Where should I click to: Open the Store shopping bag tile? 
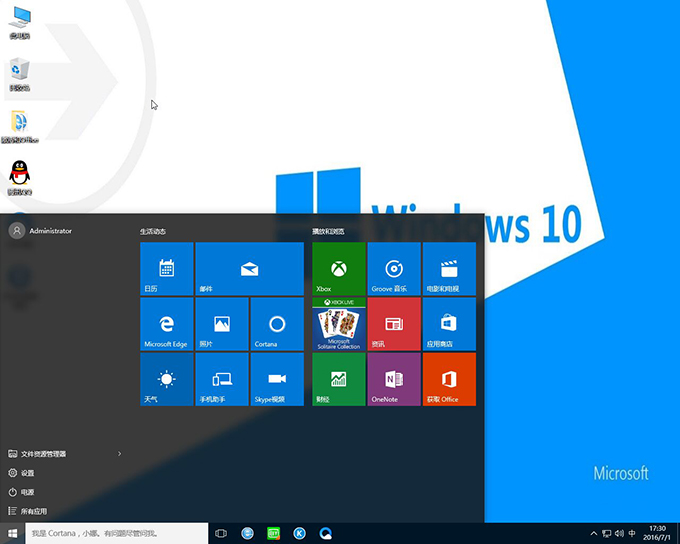tap(449, 324)
